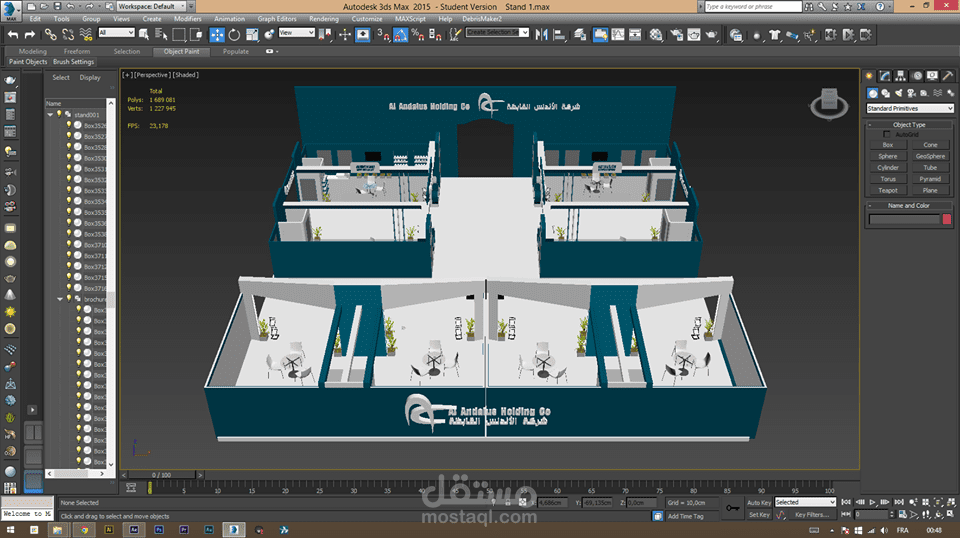
Task: Collapse the Object Type rollout
Action: [x=909, y=124]
